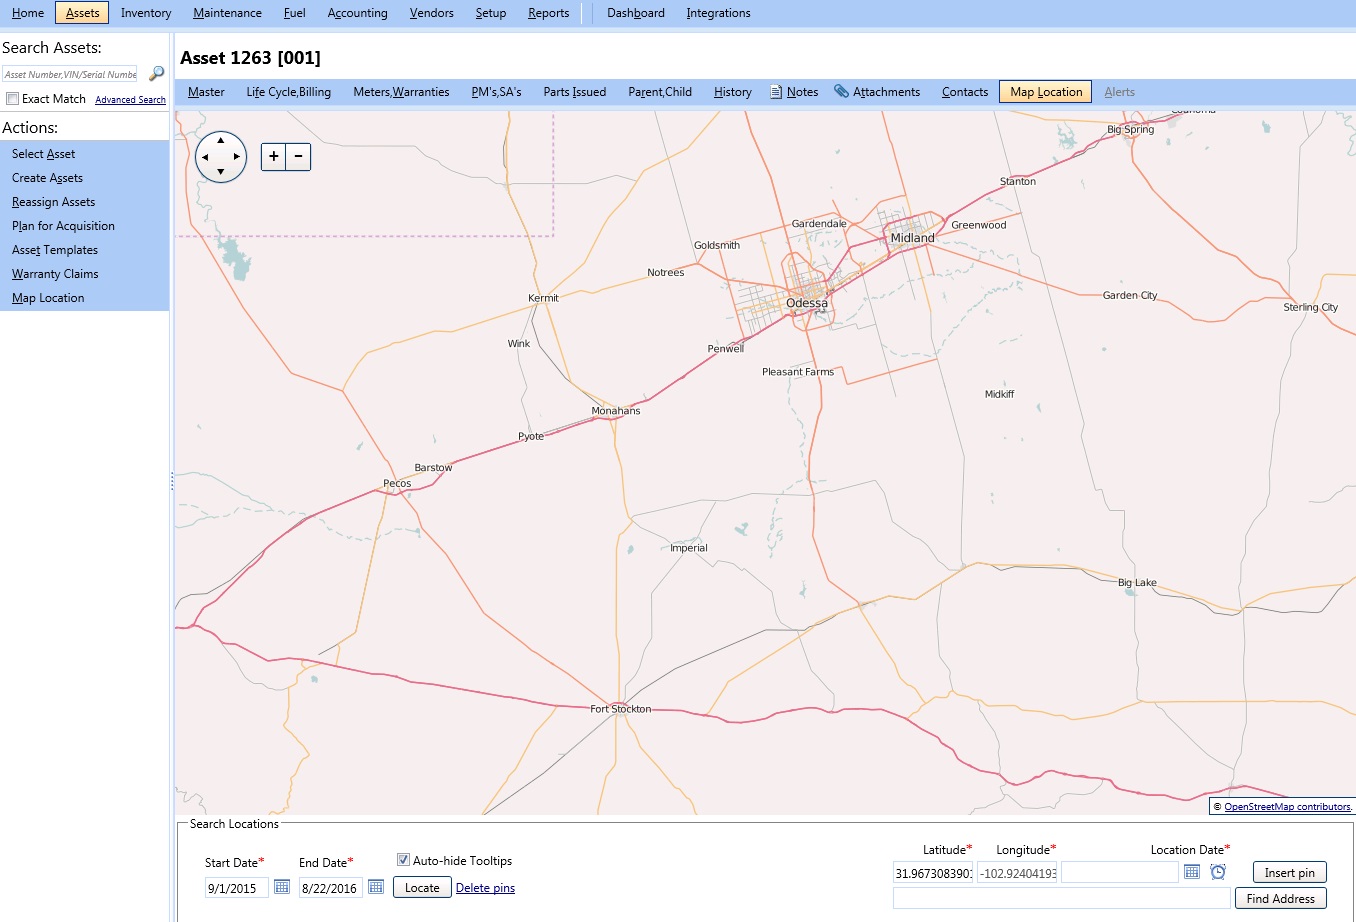Click the Location Date input field
Image resolution: width=1356 pixels, height=922 pixels.
pos(1120,873)
